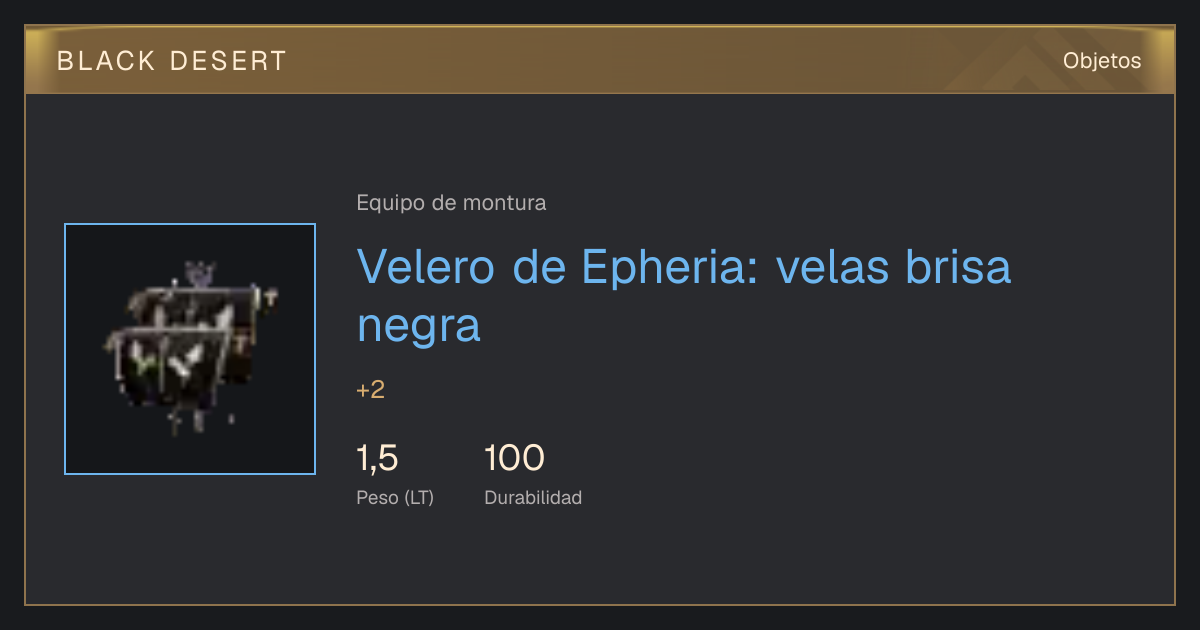Click the Peso (LT) label
Image resolution: width=1200 pixels, height=630 pixels.
(395, 497)
